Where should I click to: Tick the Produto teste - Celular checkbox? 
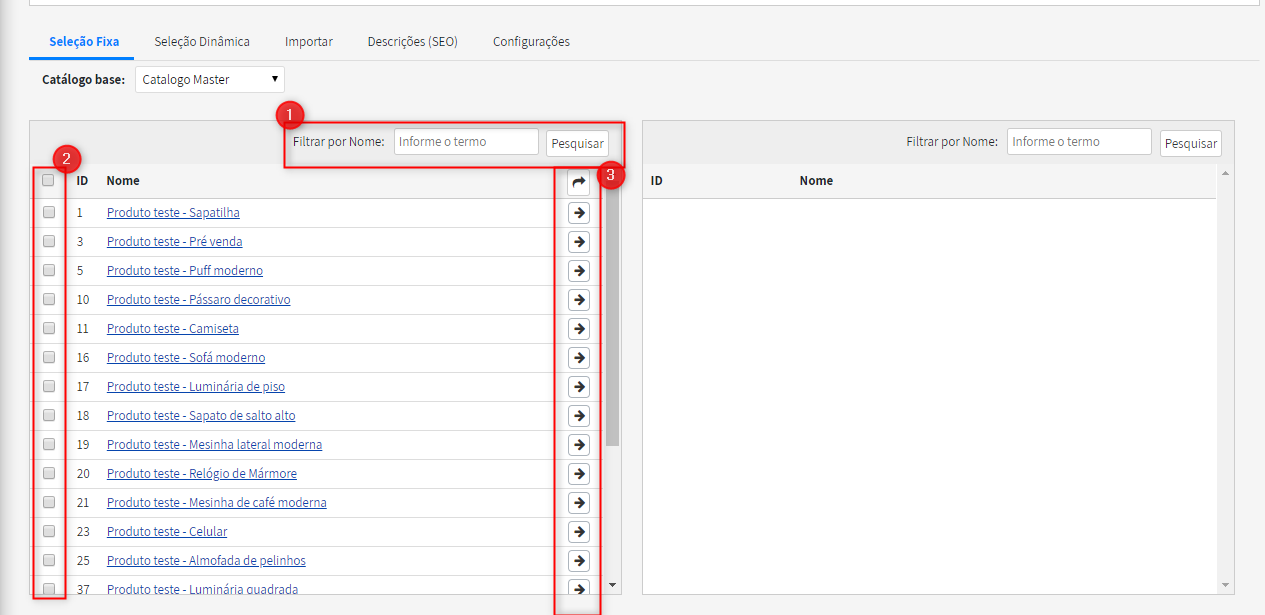pyautogui.click(x=49, y=531)
